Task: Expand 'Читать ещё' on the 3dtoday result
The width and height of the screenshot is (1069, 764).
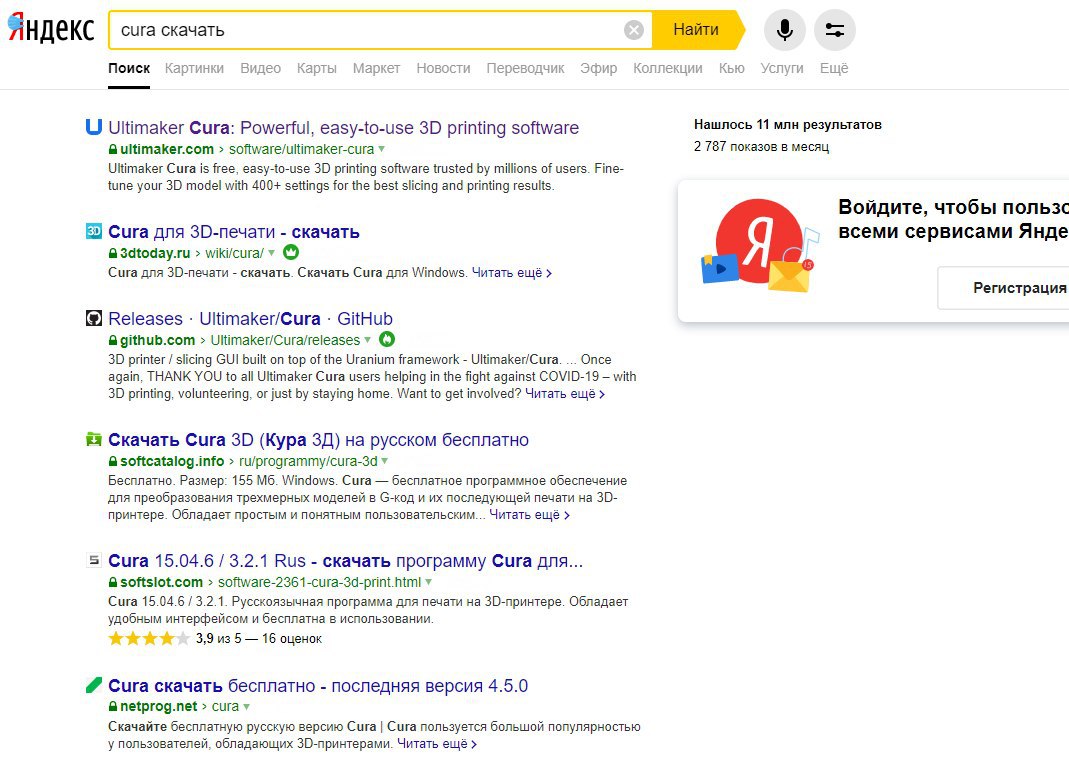Action: tap(511, 273)
